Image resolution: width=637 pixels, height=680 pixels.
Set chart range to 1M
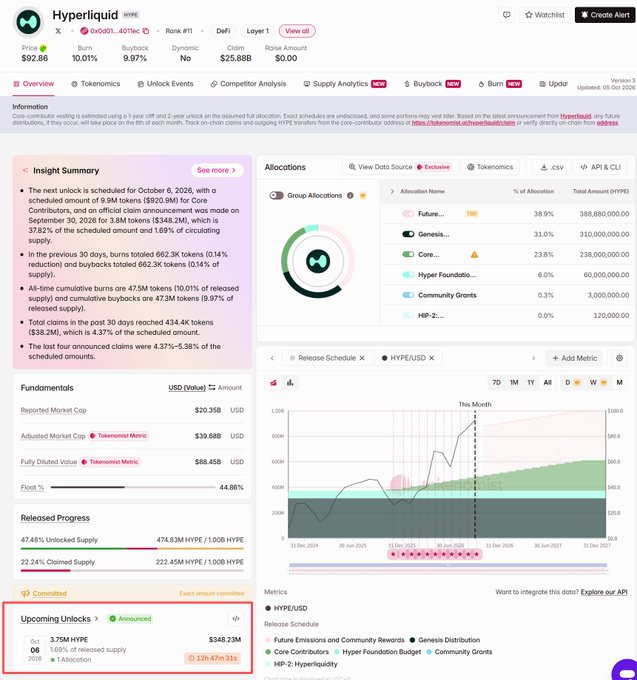tap(514, 382)
